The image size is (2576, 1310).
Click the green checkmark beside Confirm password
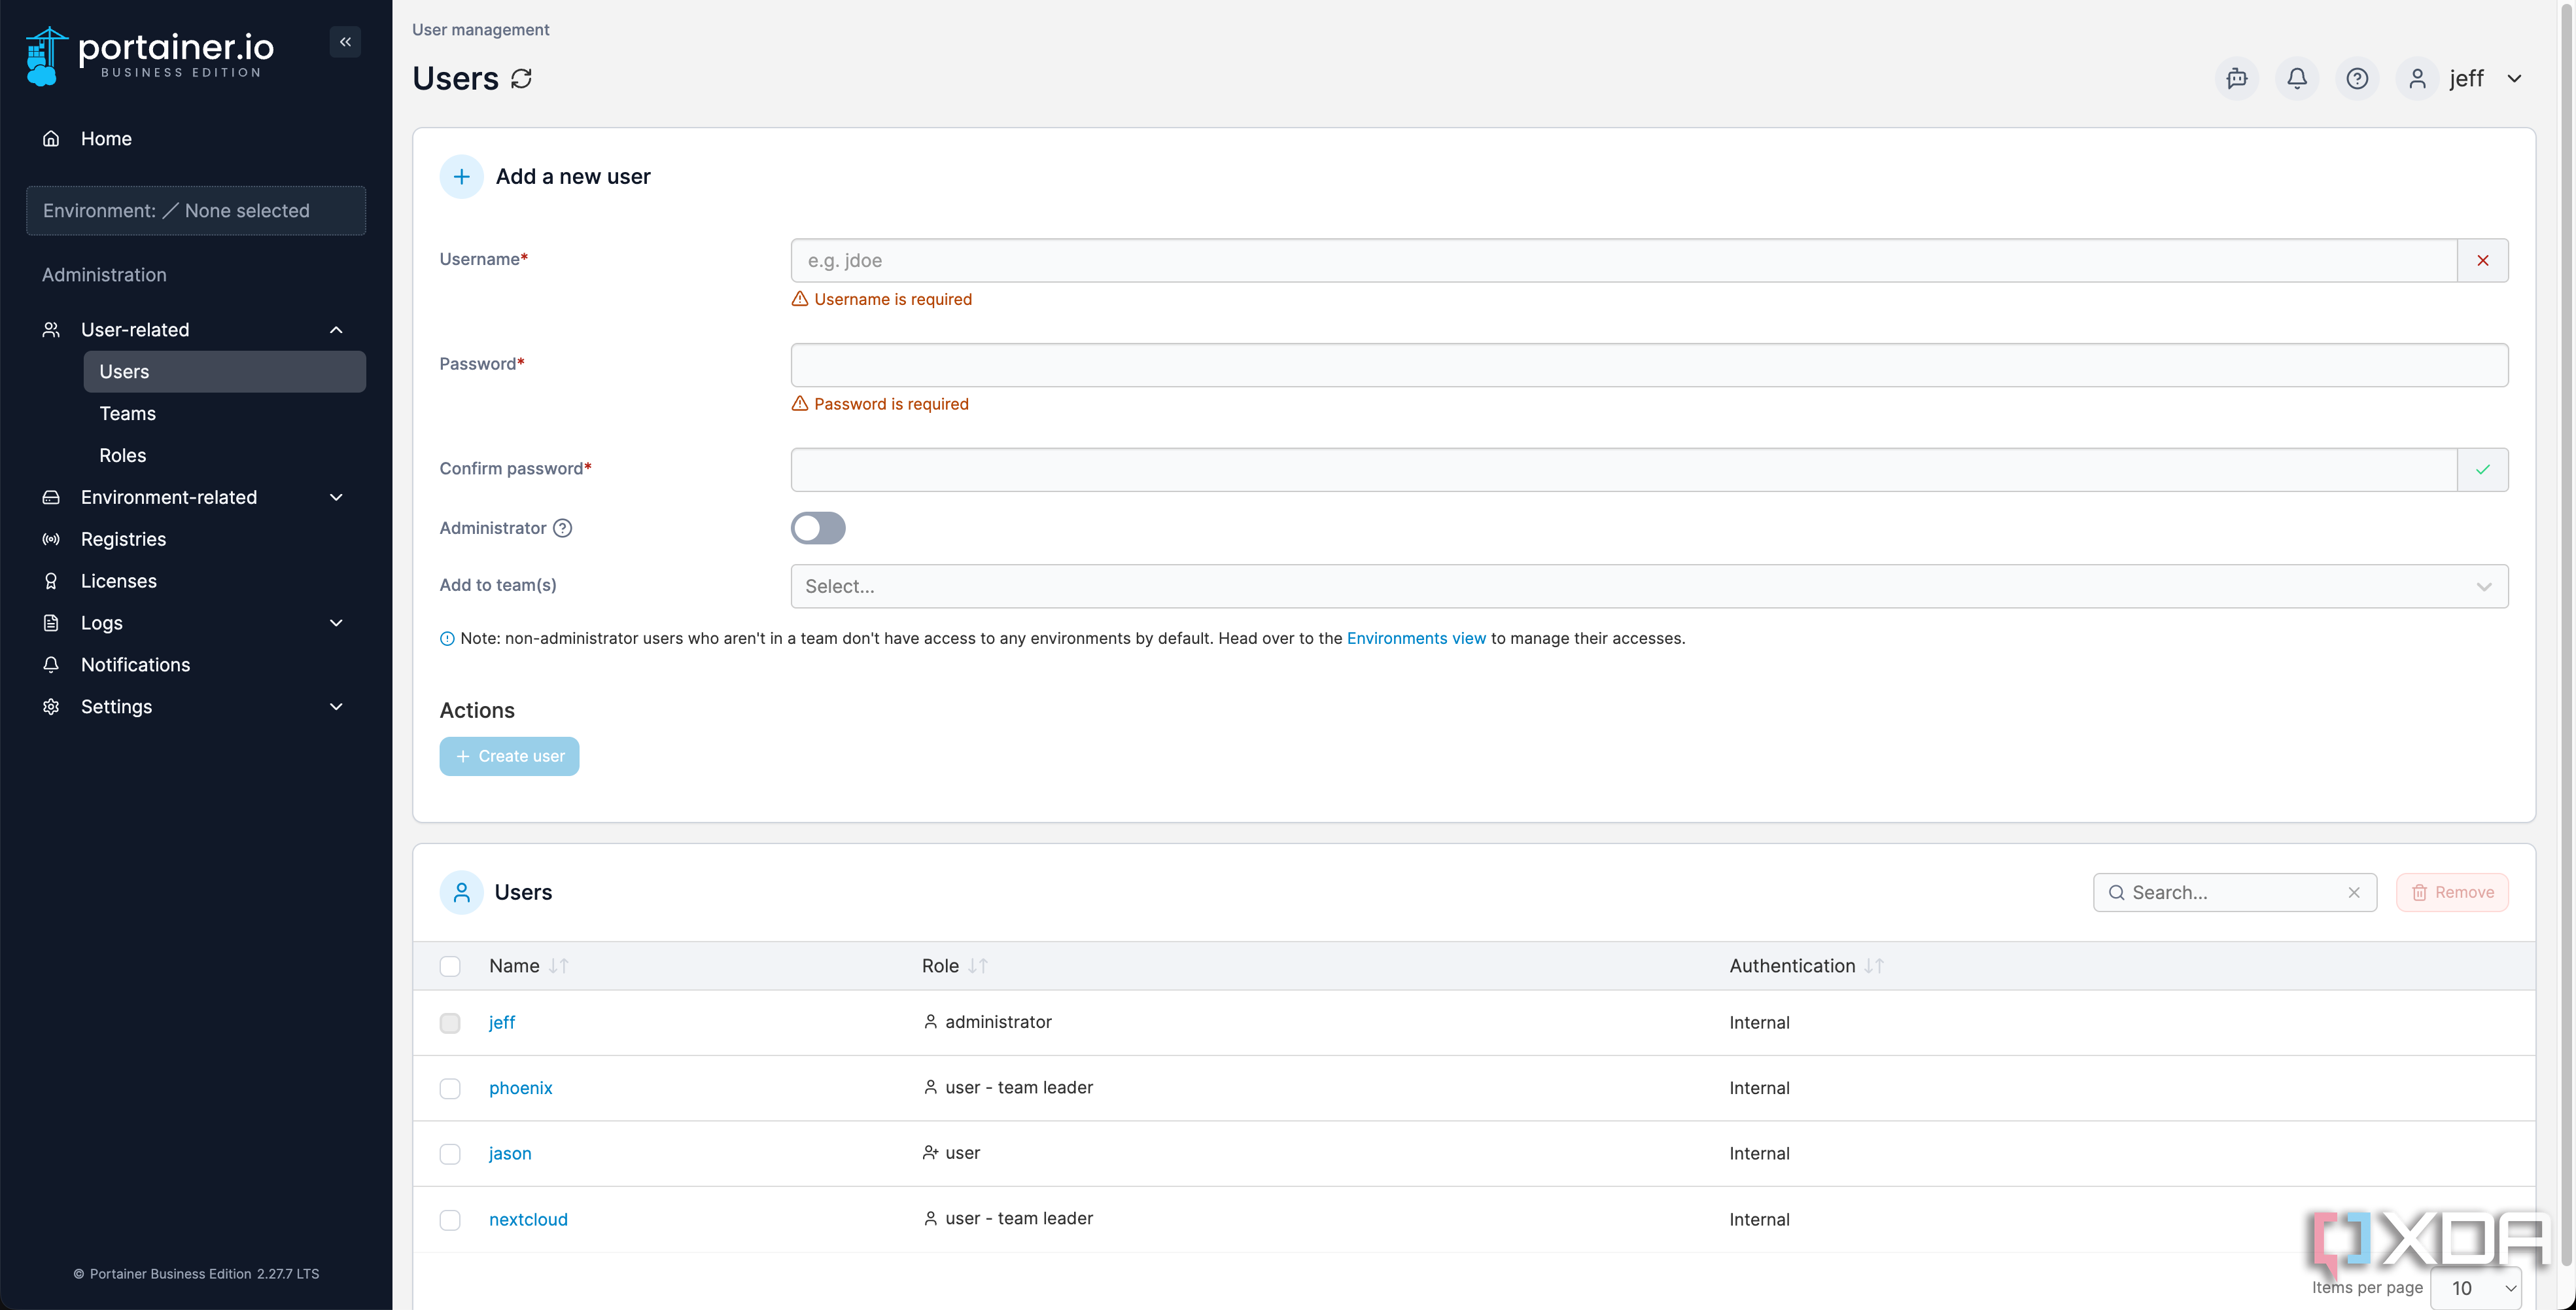click(2483, 469)
